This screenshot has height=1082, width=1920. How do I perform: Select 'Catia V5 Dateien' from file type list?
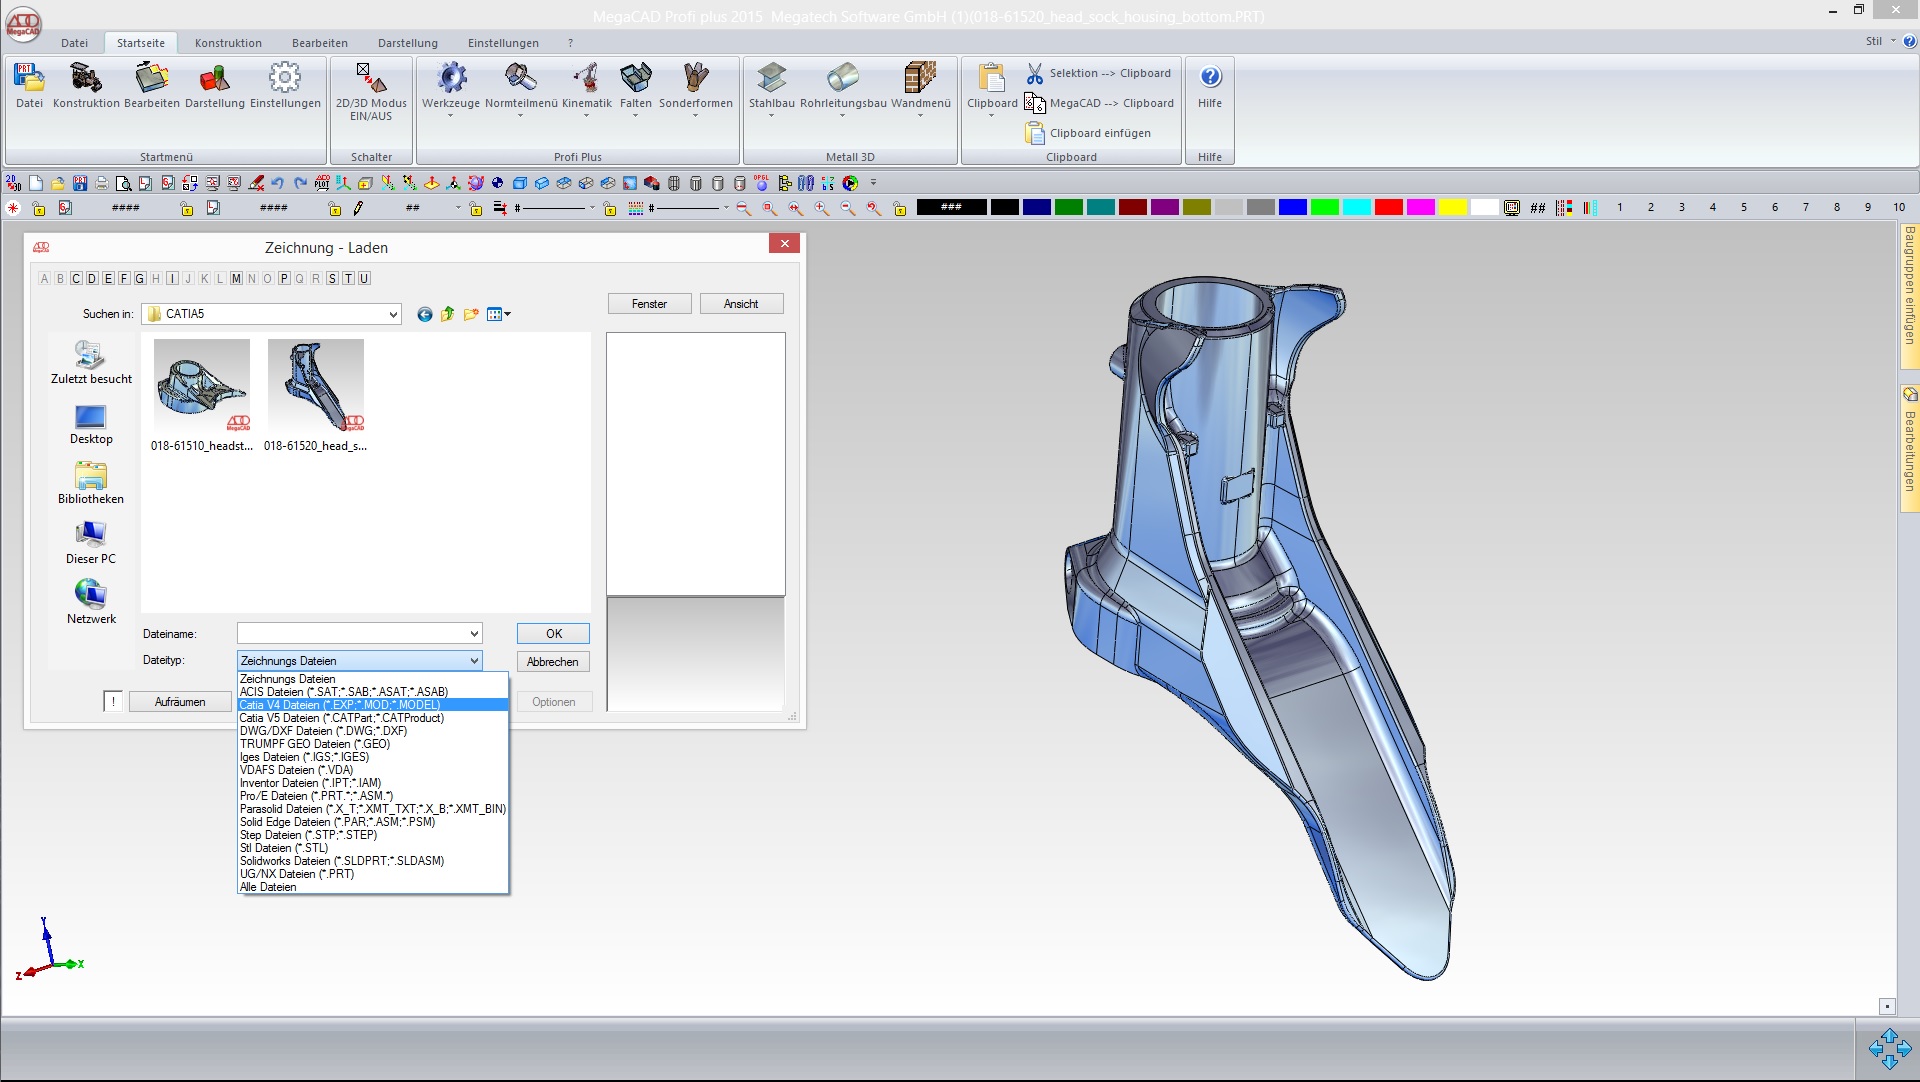(373, 718)
